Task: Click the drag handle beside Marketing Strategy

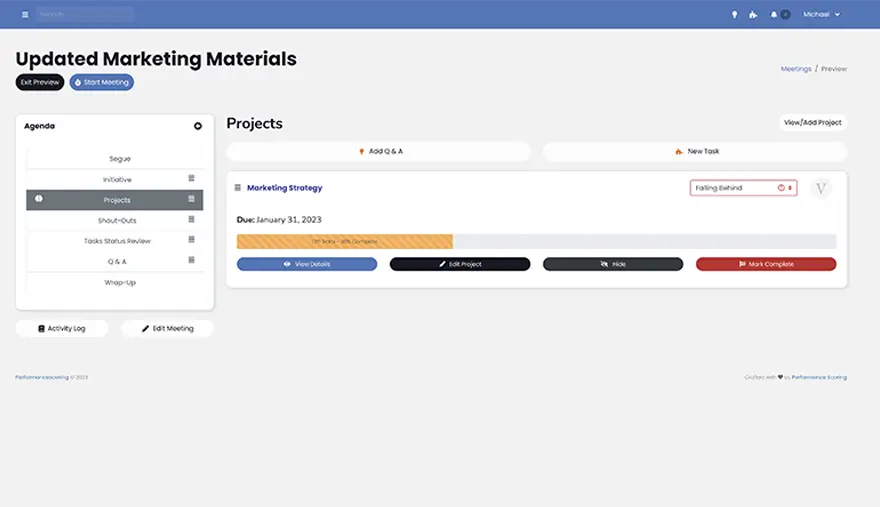Action: [238, 188]
